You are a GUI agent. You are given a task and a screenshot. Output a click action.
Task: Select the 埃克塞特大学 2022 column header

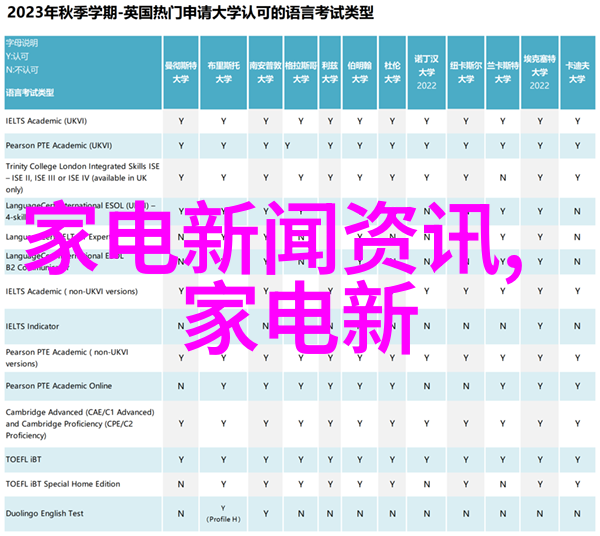point(540,72)
